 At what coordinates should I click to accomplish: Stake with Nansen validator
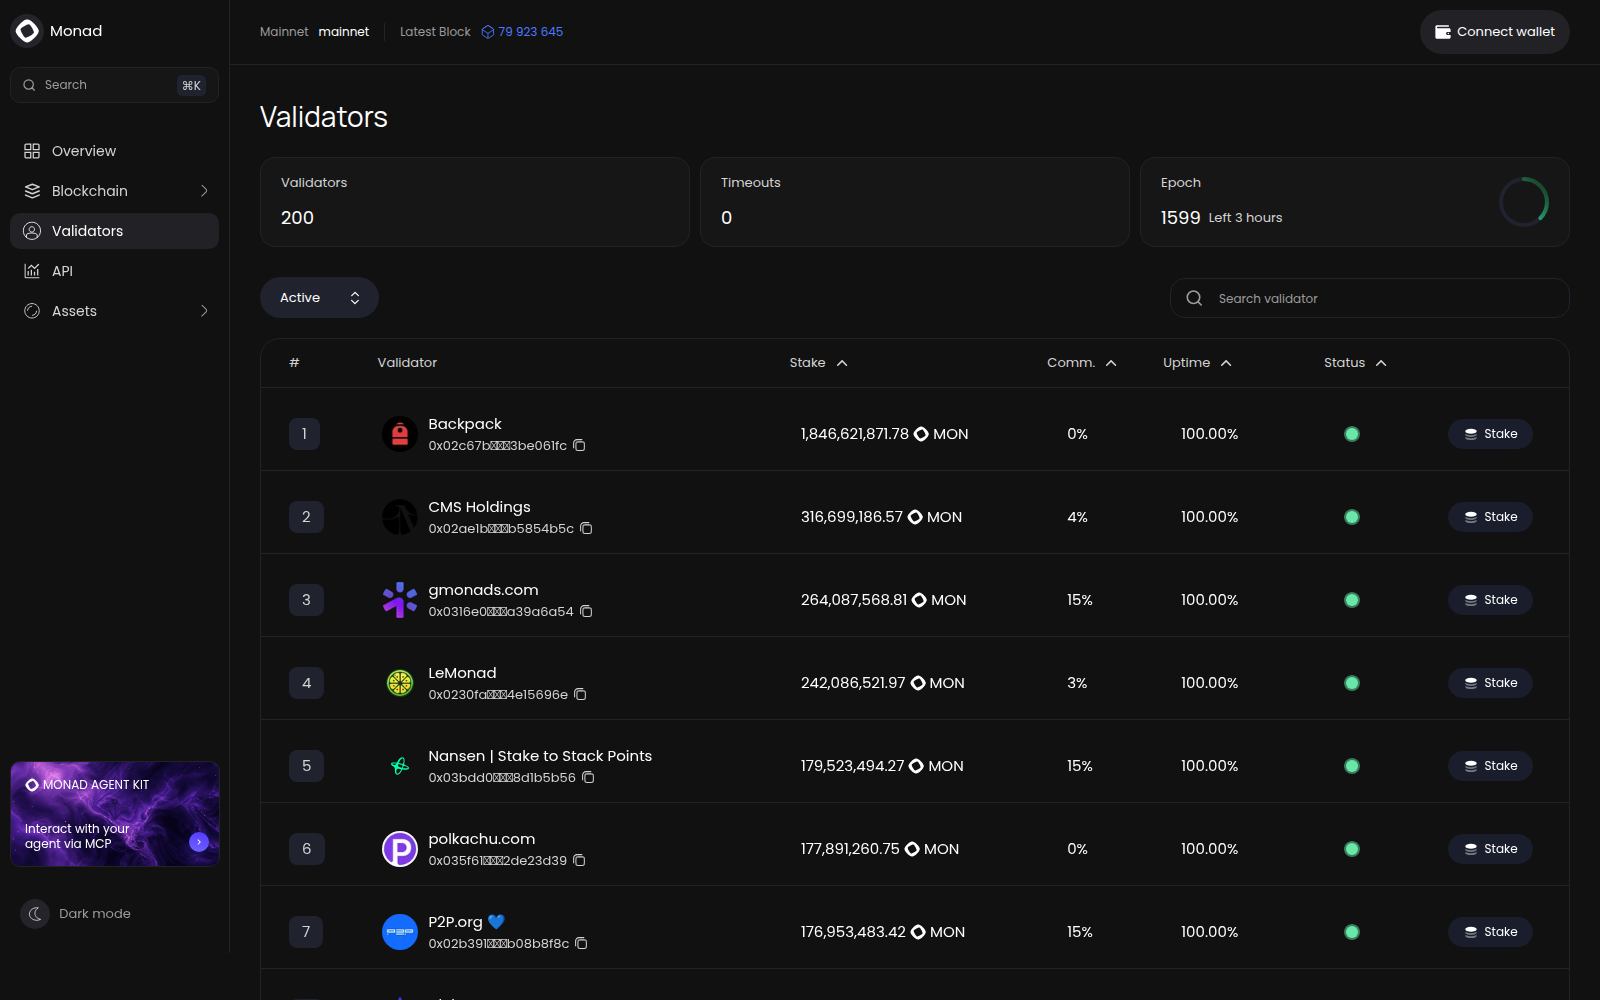click(x=1490, y=766)
